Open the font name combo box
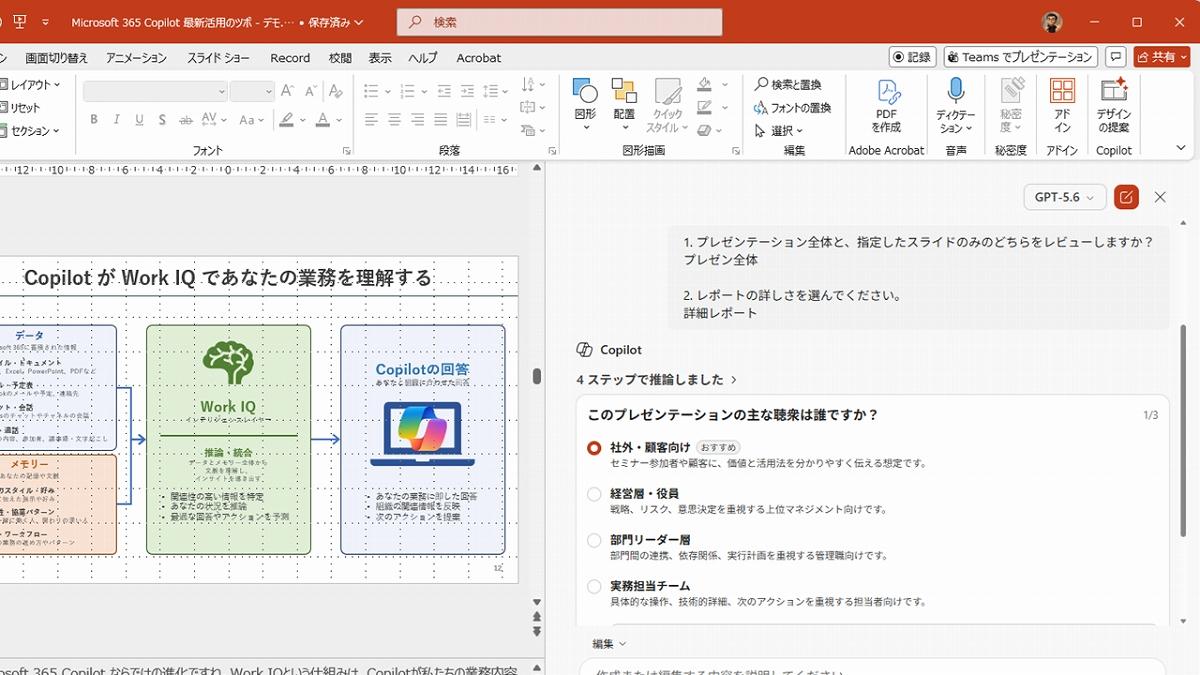1200x675 pixels. coord(156,91)
